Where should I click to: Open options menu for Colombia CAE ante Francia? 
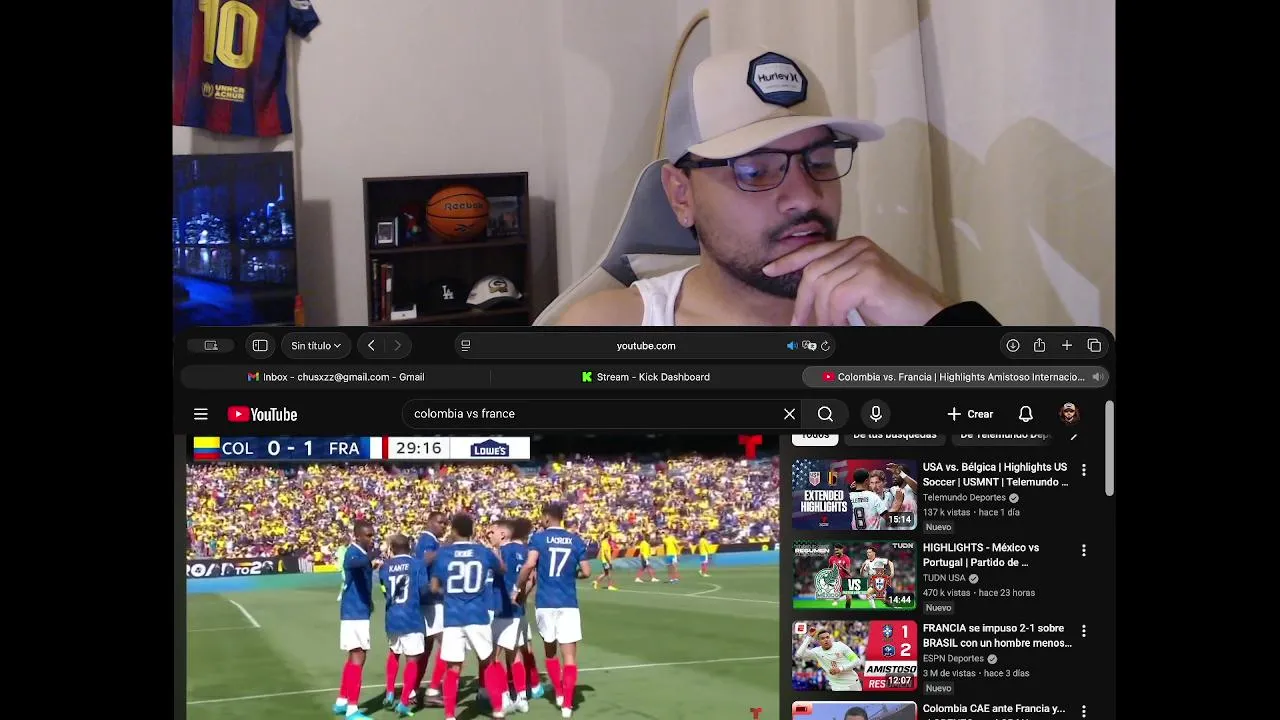1083,711
